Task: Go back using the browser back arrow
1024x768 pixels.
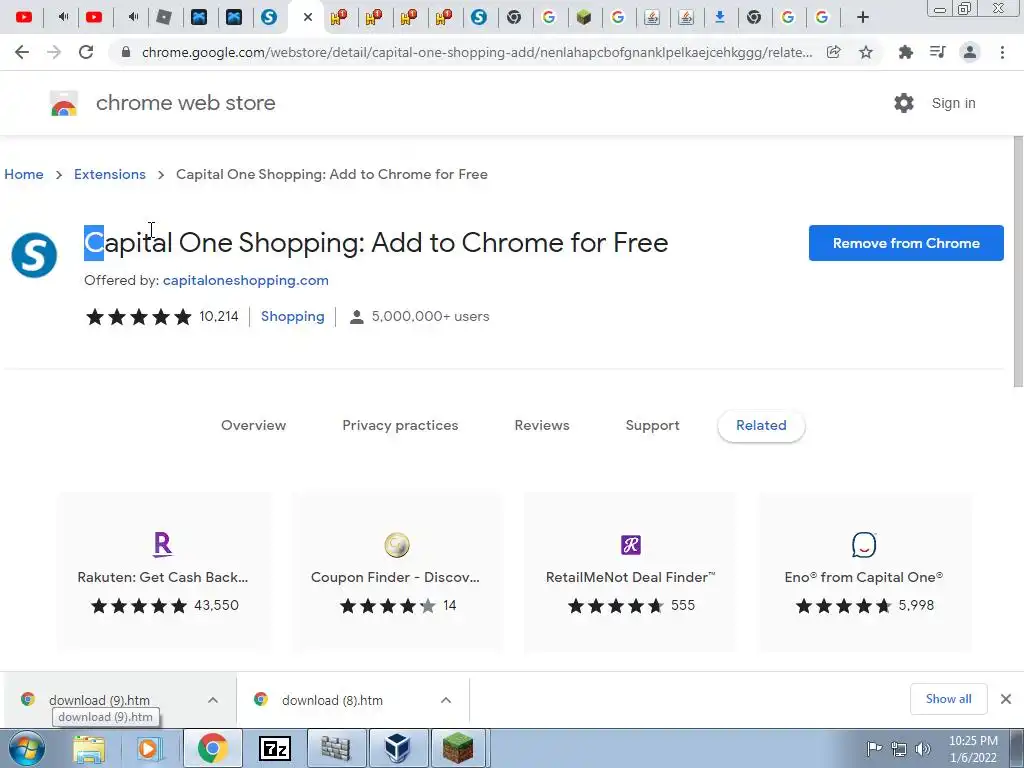Action: [22, 52]
